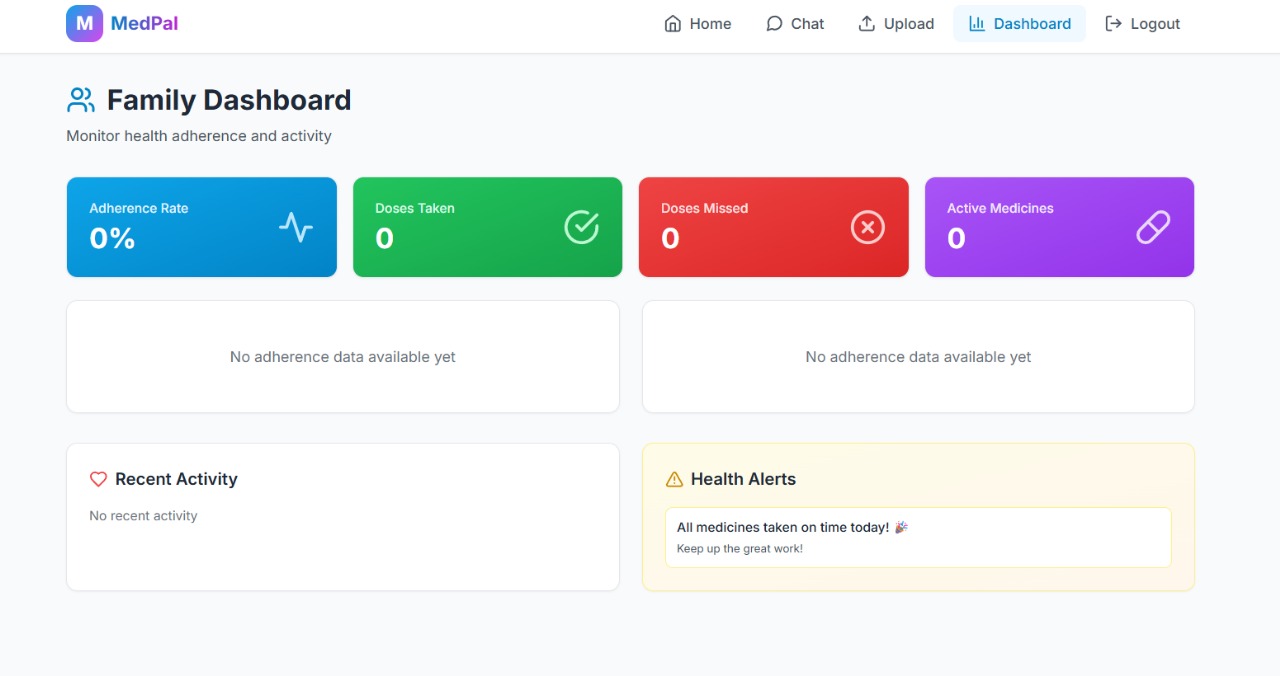Click the party popper emoji in alert
The height and width of the screenshot is (676, 1280).
901,527
